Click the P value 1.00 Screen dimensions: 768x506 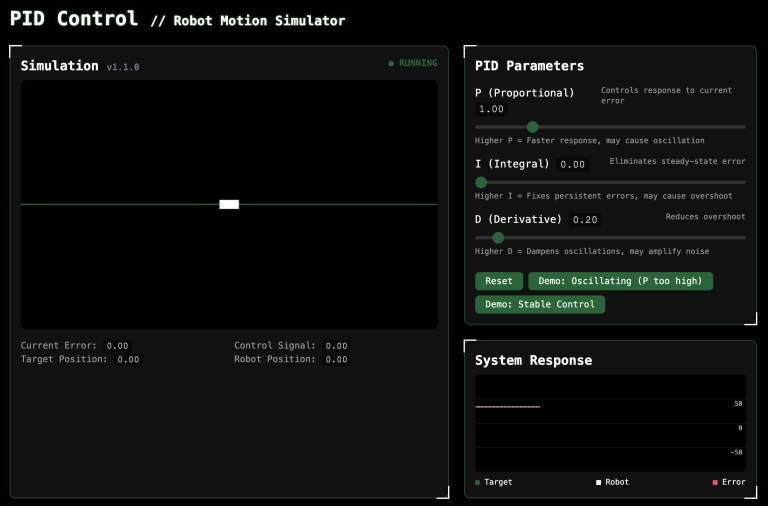click(491, 109)
